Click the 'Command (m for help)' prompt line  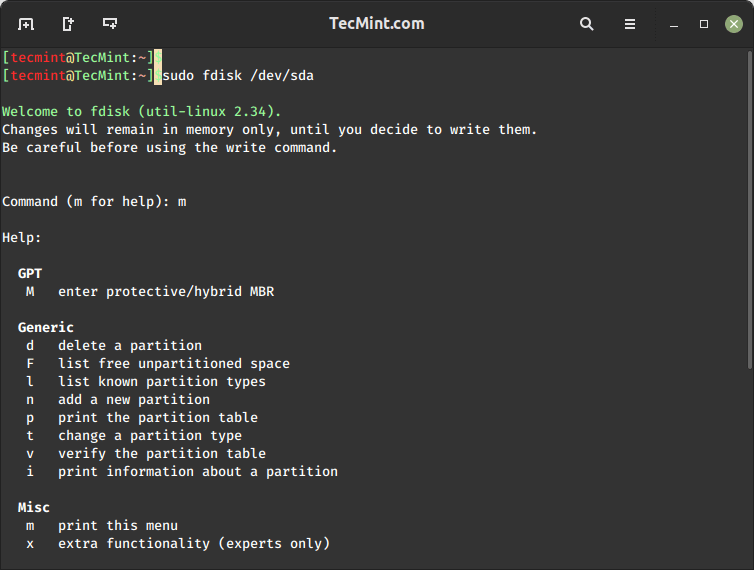[94, 202]
